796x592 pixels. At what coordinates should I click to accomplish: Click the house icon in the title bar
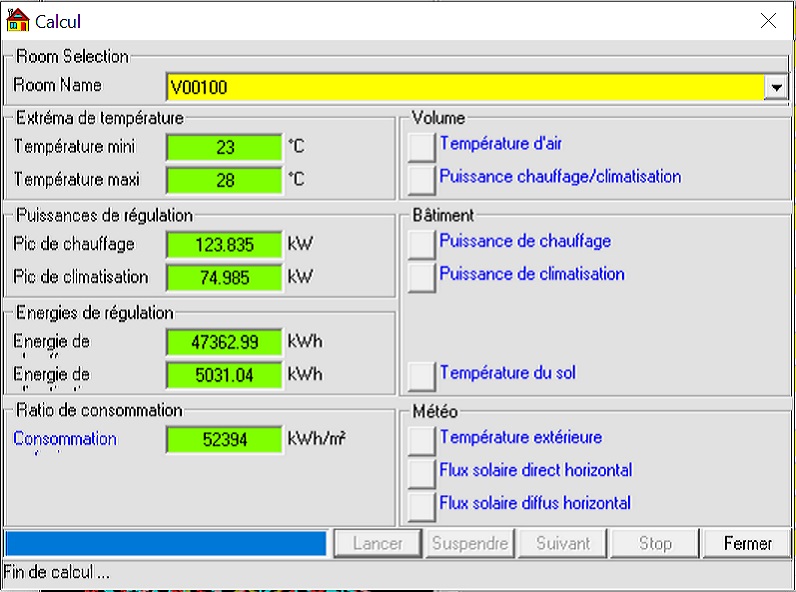(x=18, y=20)
